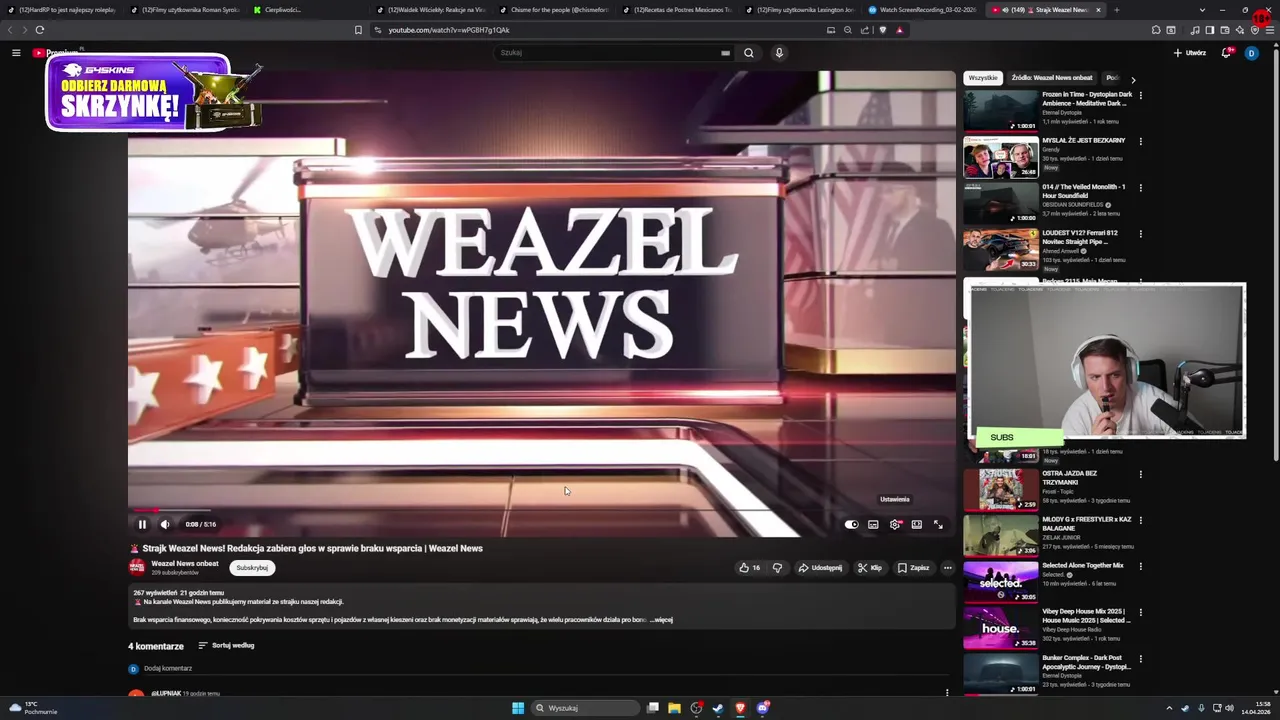The image size is (1280, 720).
Task: Open options for 'Frozen in Time' suggestion
Action: point(1141,96)
